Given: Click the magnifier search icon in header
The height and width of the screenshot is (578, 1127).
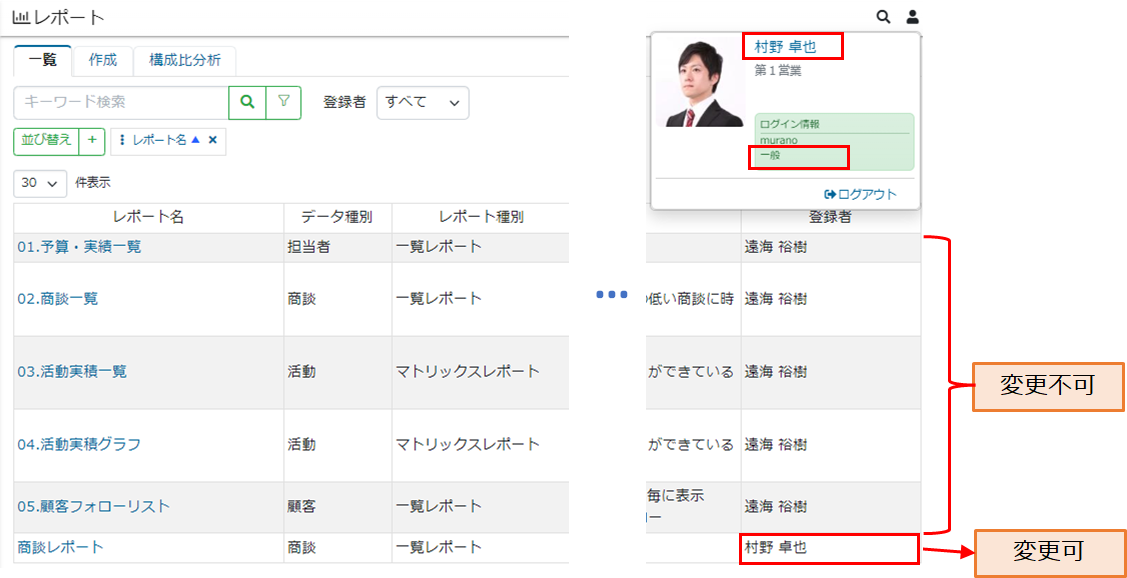Looking at the screenshot, I should 883,16.
